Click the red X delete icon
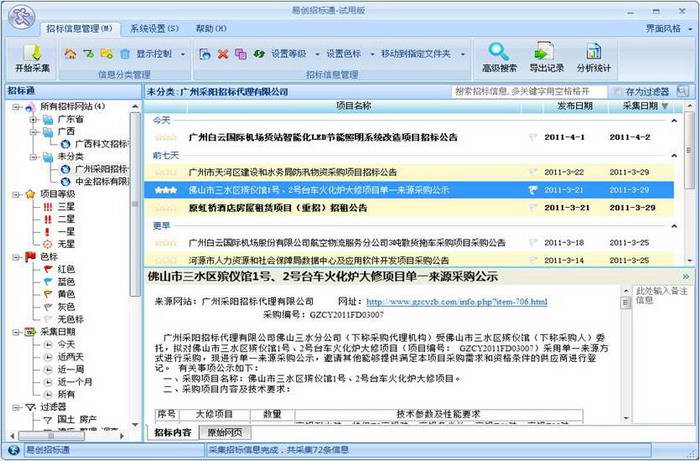The image size is (700, 461). coord(223,54)
